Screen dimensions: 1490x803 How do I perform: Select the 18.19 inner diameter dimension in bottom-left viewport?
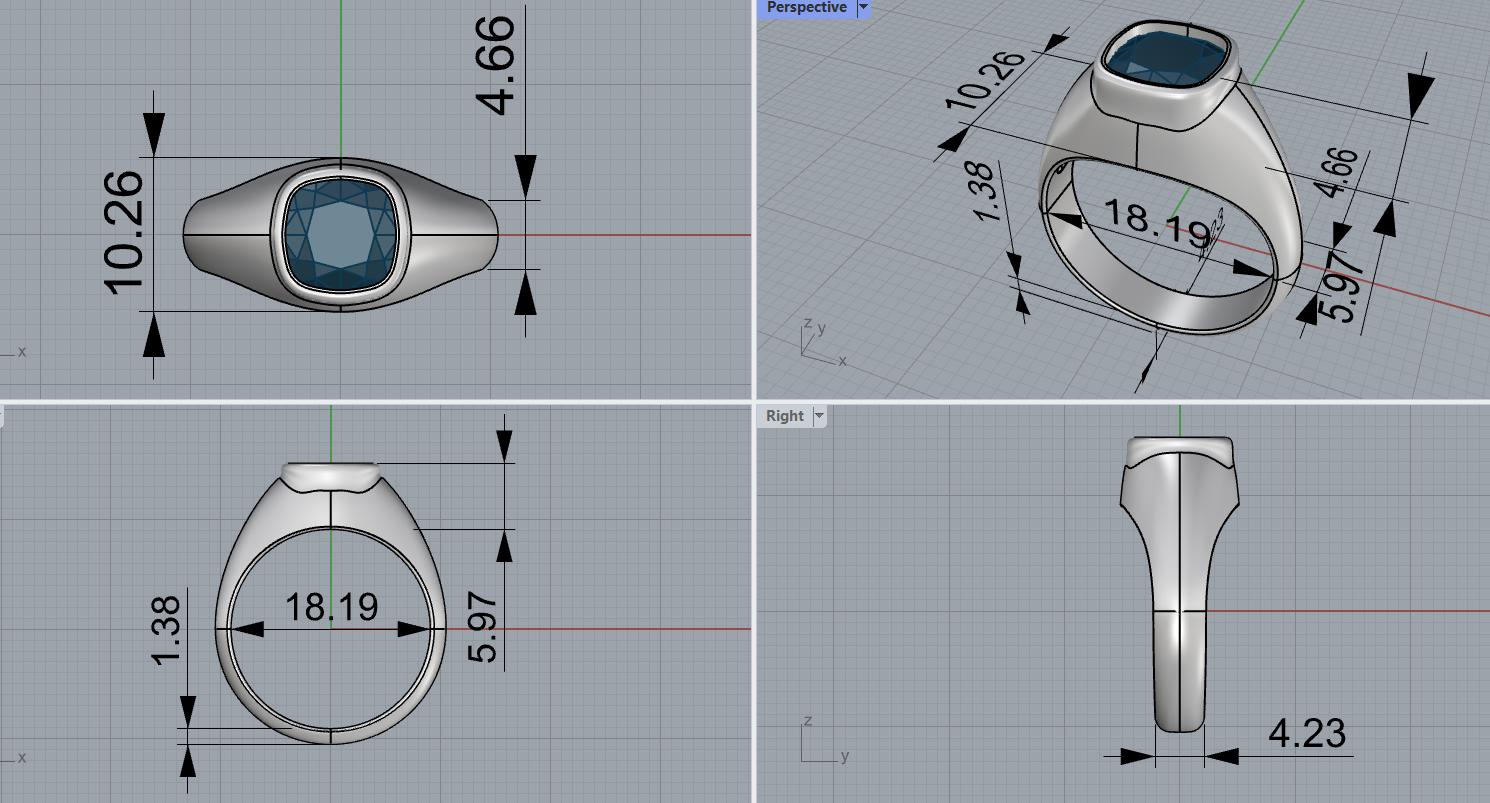[x=331, y=607]
